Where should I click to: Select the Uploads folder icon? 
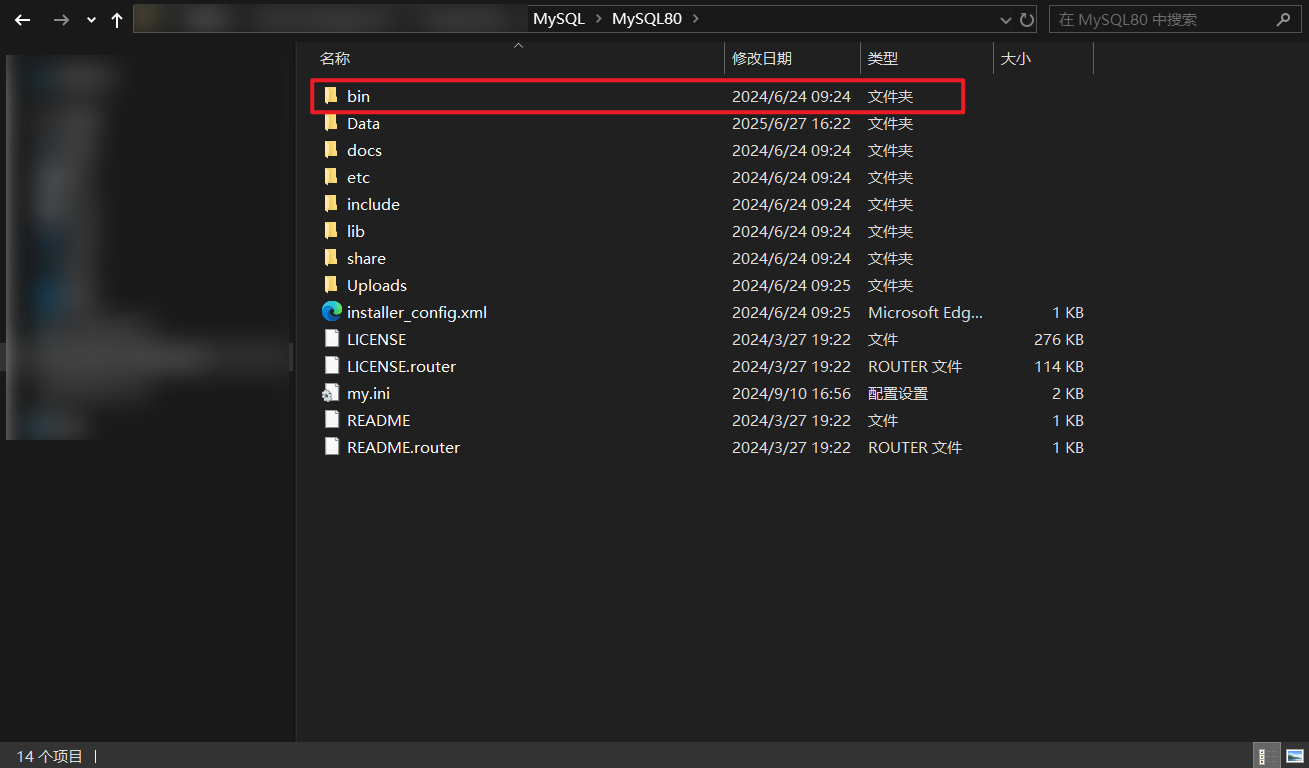(x=331, y=285)
